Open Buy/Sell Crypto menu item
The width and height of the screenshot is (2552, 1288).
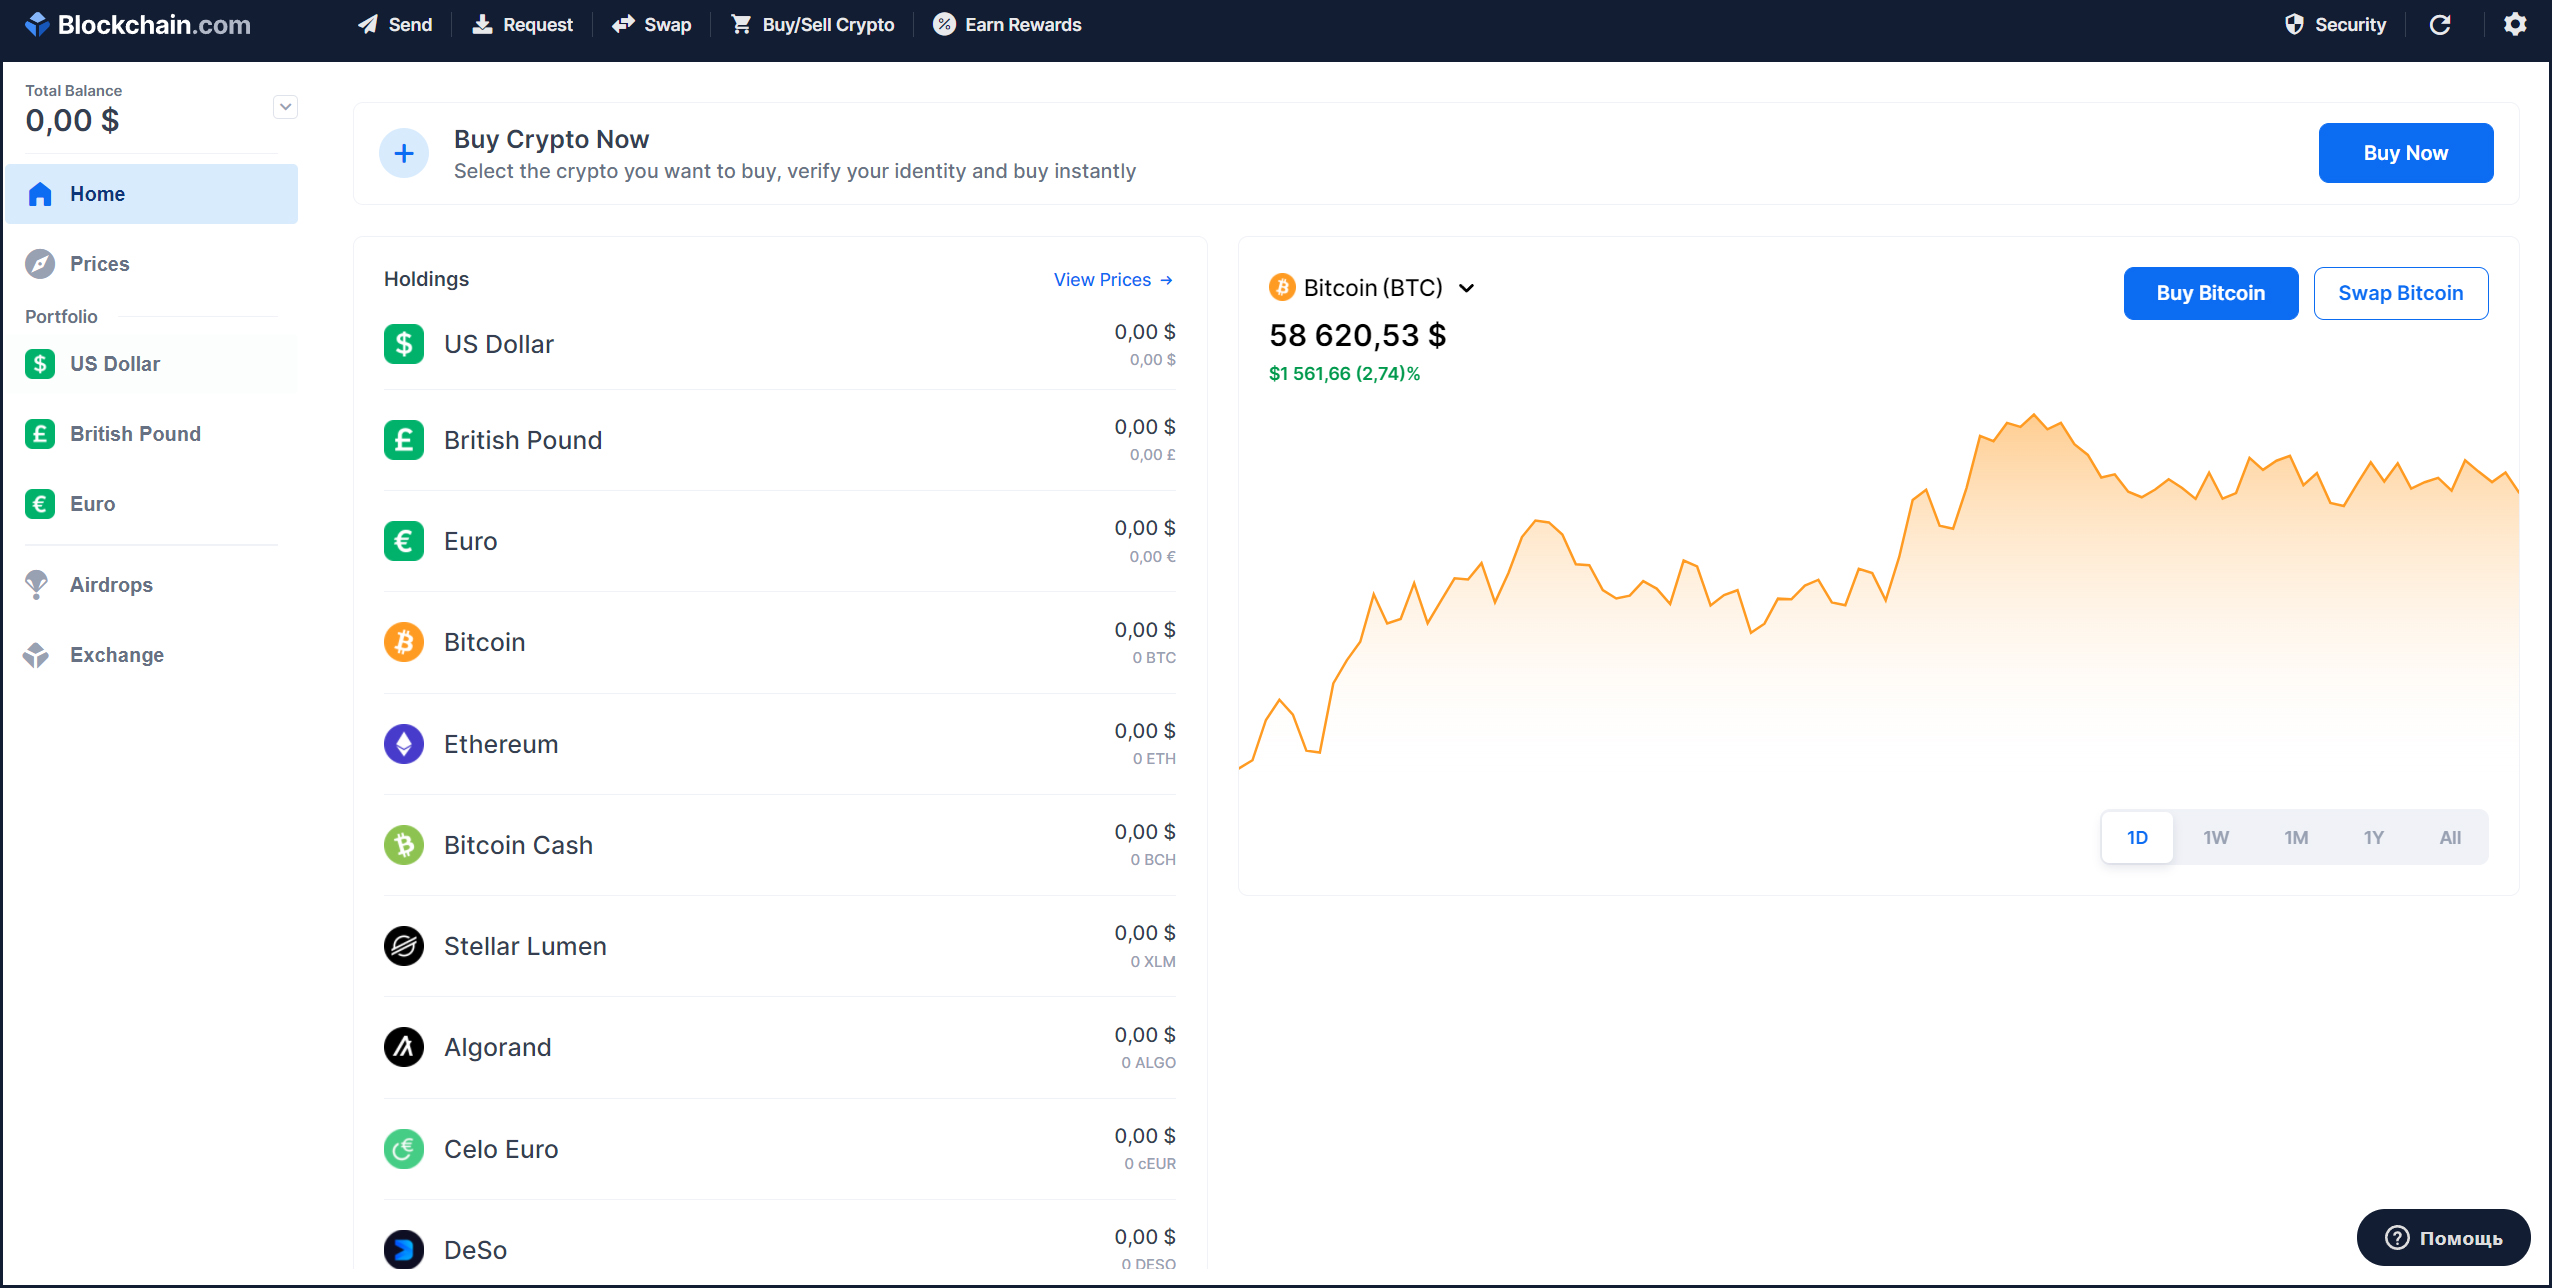[812, 24]
